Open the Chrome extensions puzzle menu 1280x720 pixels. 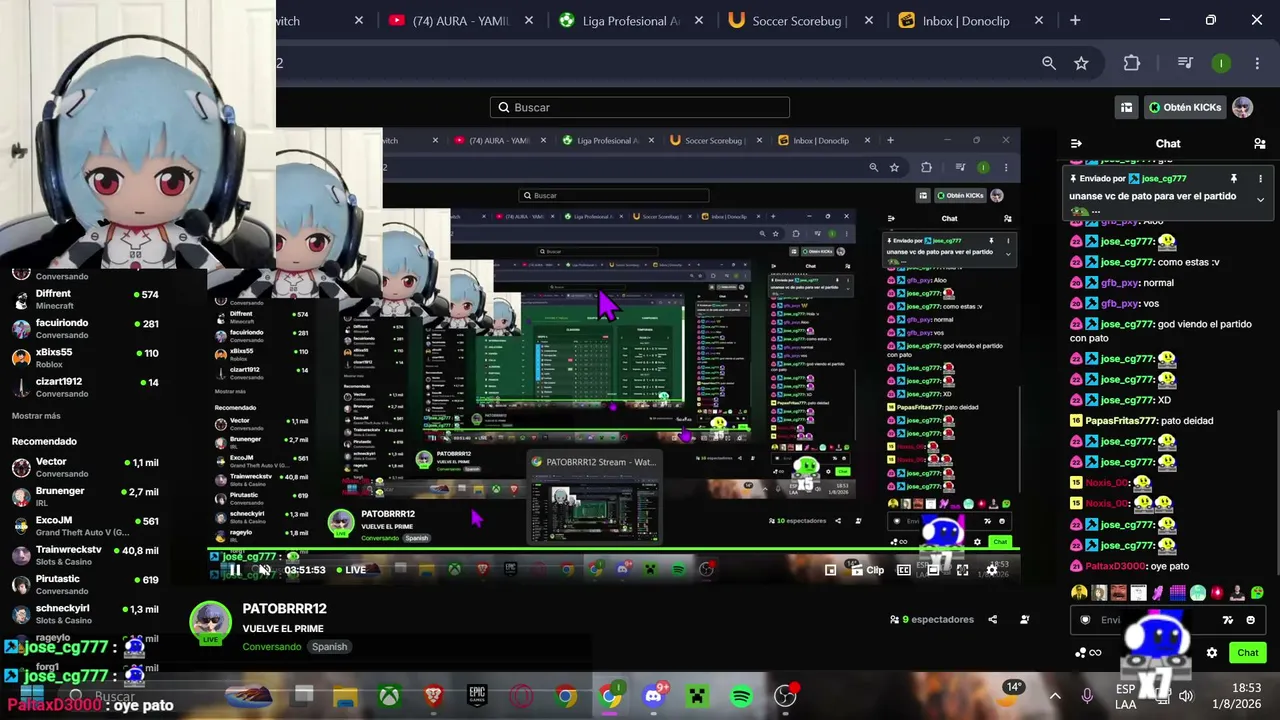pos(1132,63)
